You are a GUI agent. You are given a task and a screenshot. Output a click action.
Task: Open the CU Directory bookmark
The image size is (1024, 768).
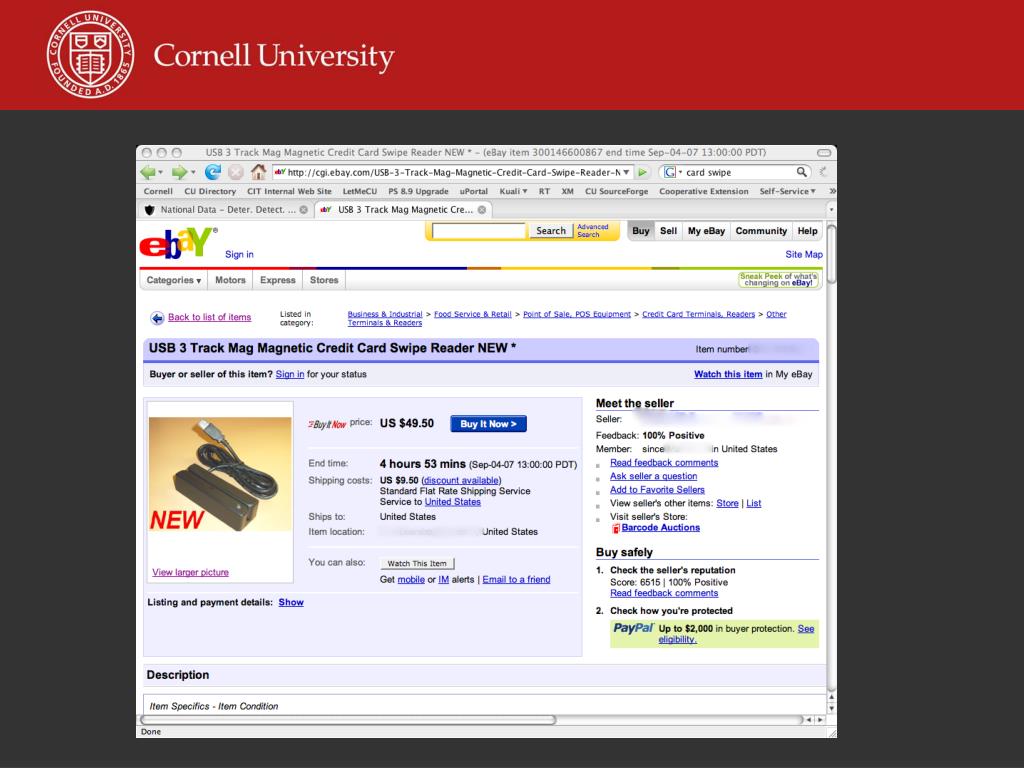pos(210,191)
